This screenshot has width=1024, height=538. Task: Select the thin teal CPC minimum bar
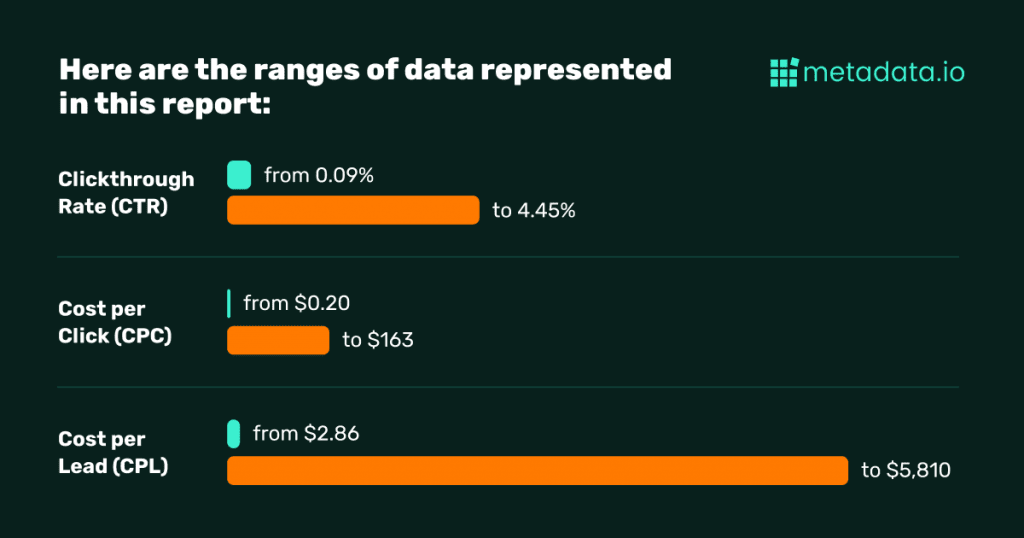coord(229,303)
